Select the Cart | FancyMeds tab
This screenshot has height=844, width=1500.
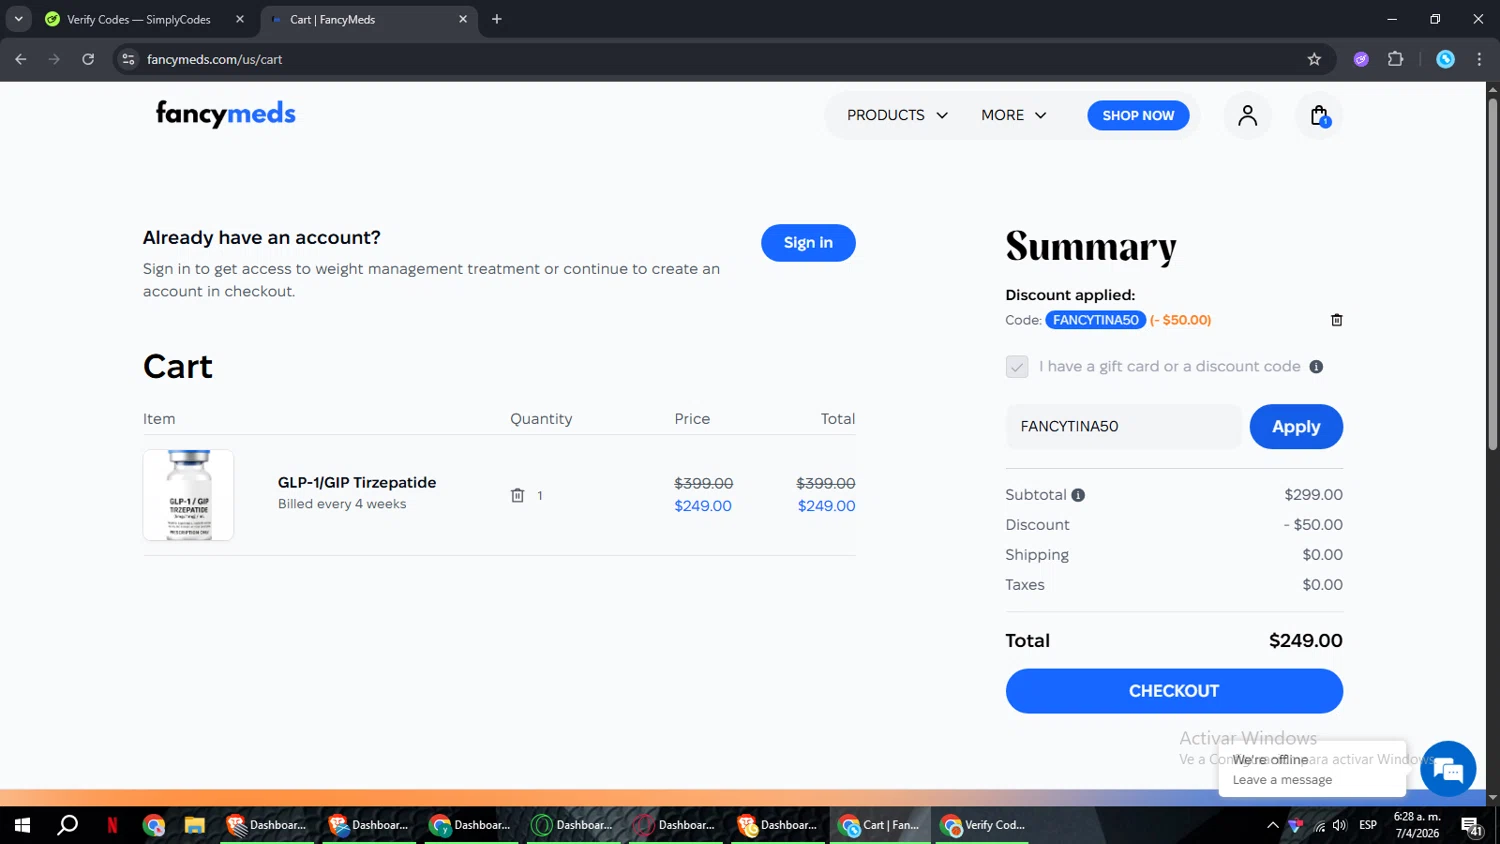click(367, 19)
